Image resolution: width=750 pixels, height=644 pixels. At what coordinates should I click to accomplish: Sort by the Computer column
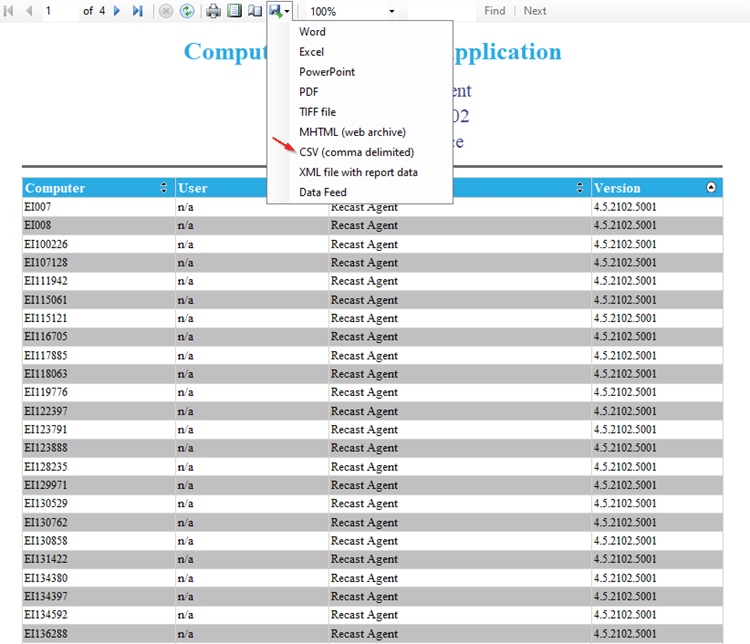click(x=164, y=188)
